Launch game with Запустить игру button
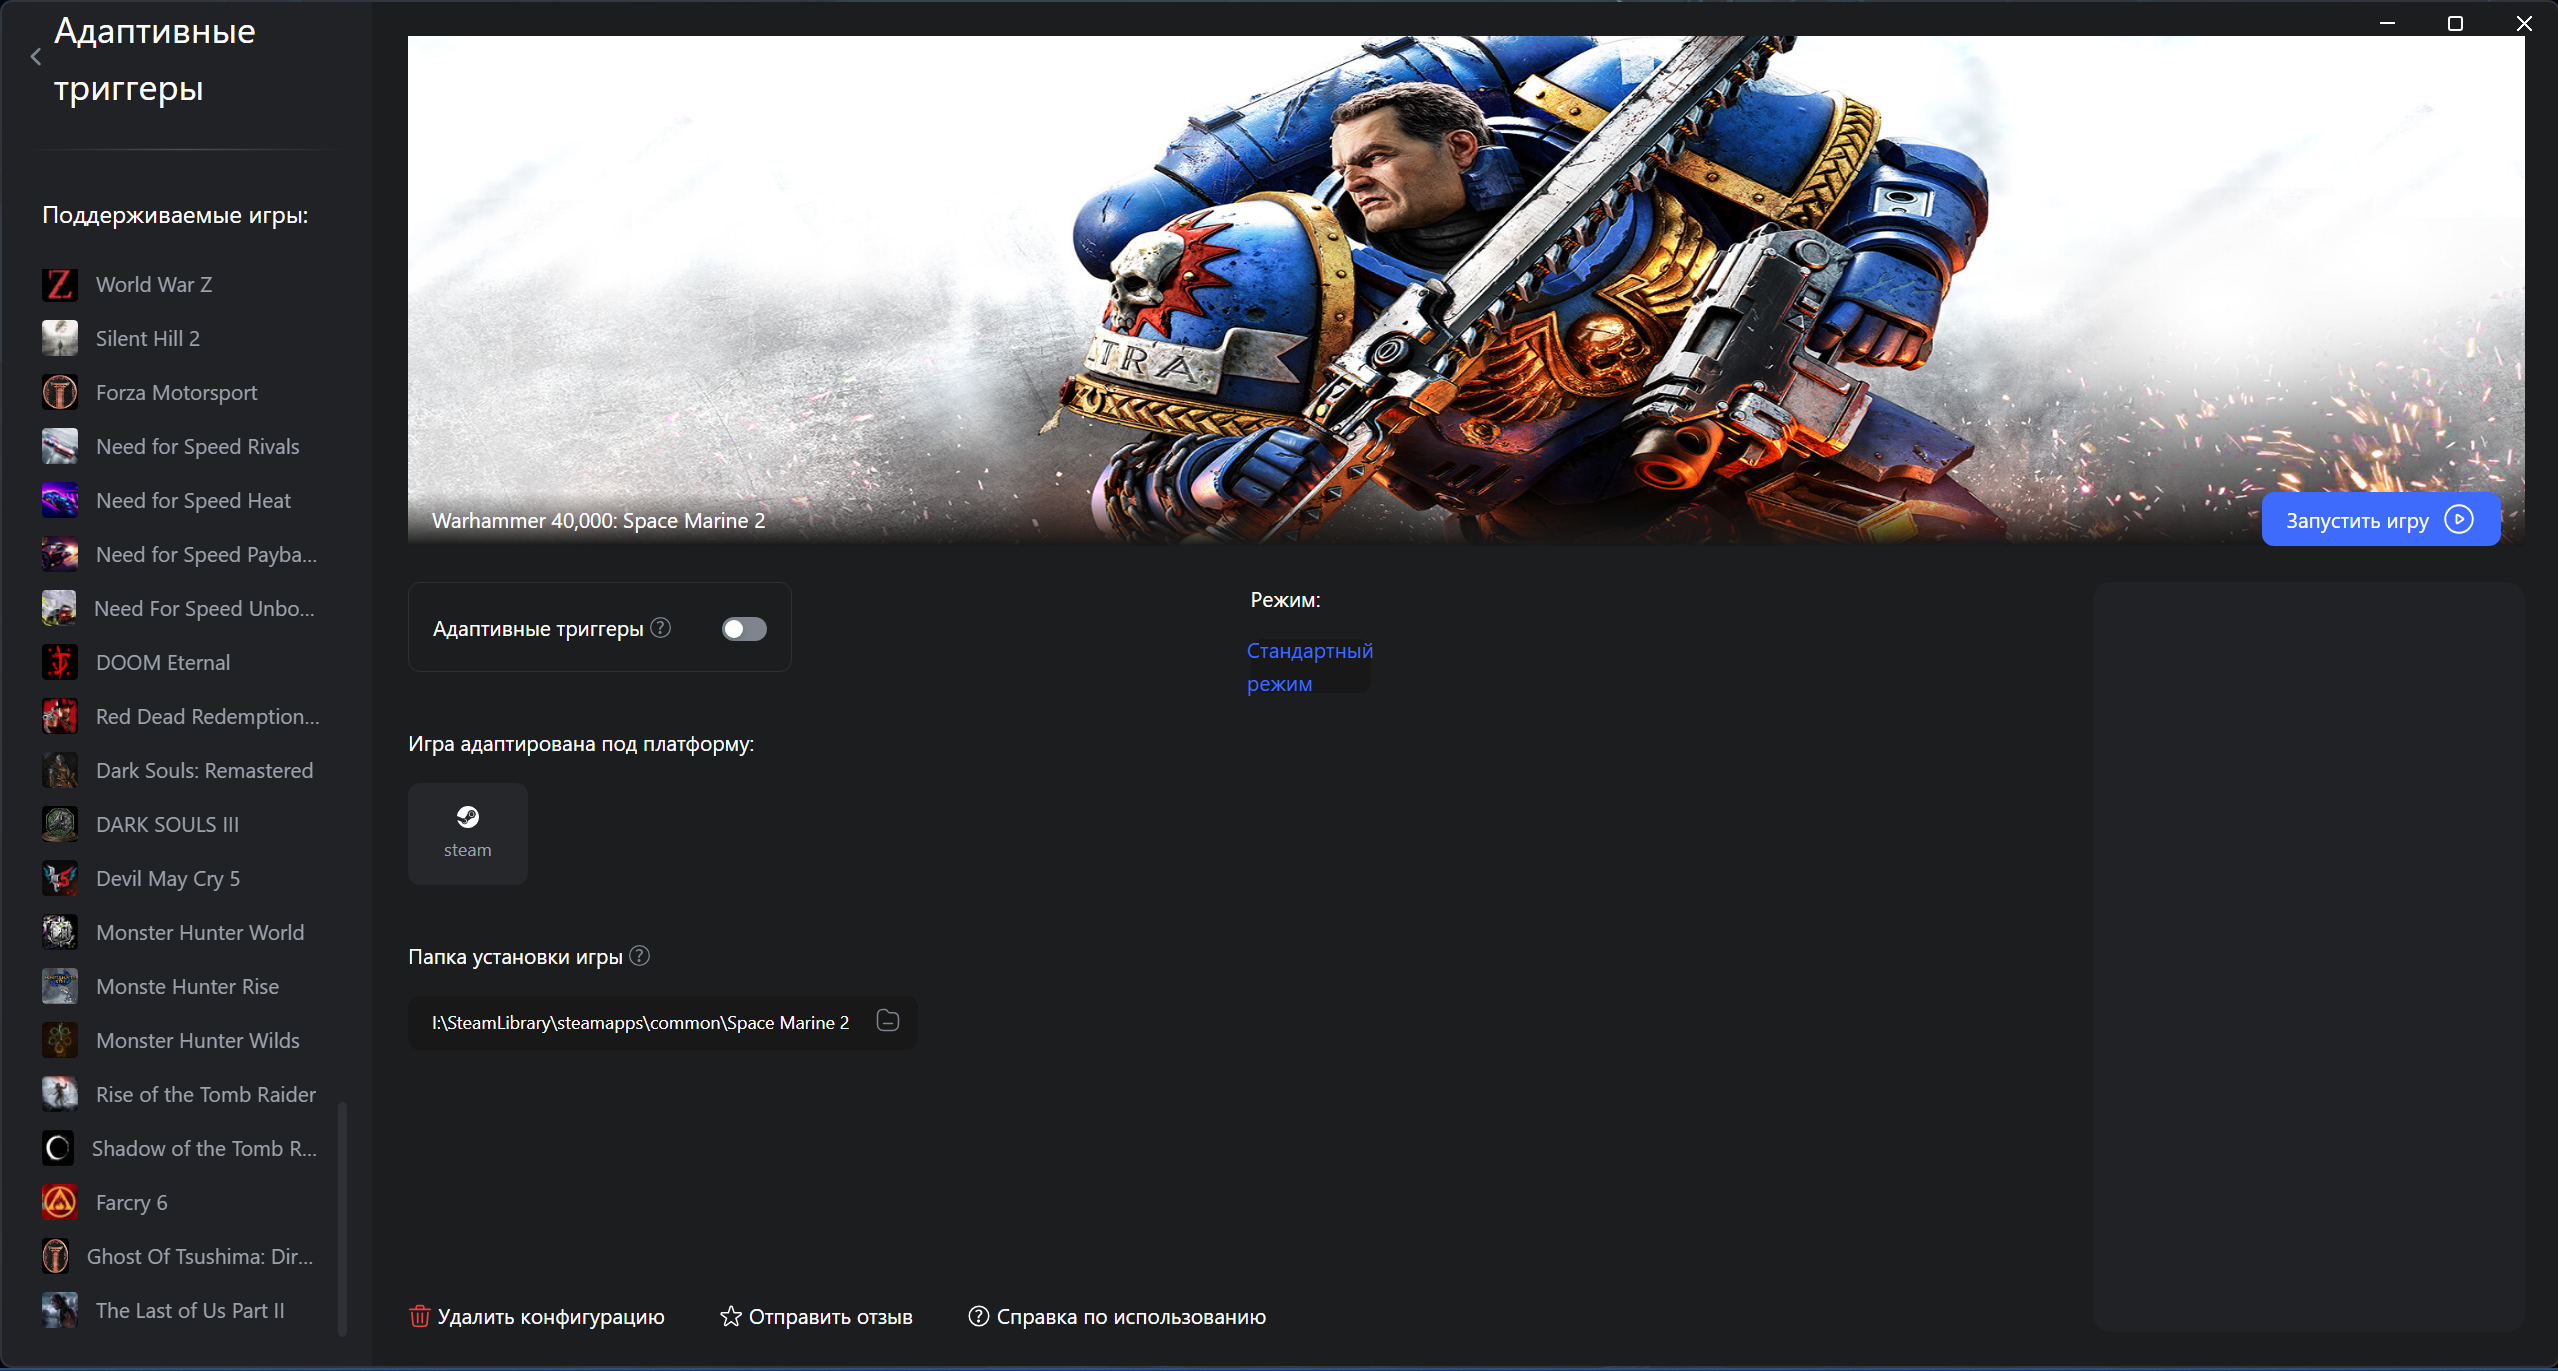 click(x=2381, y=520)
